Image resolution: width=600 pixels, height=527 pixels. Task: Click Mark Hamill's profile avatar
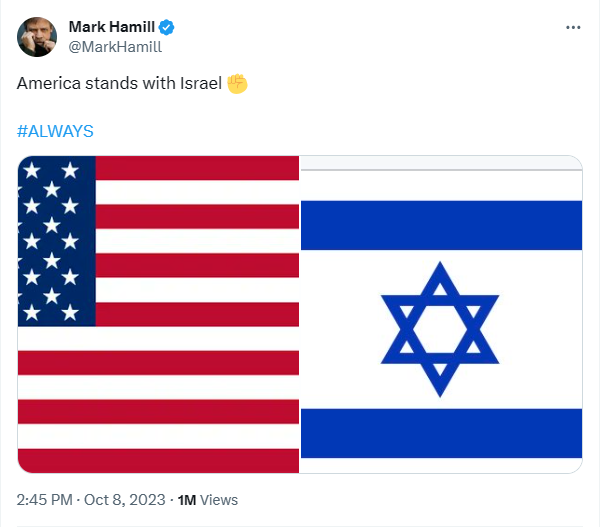coord(35,37)
